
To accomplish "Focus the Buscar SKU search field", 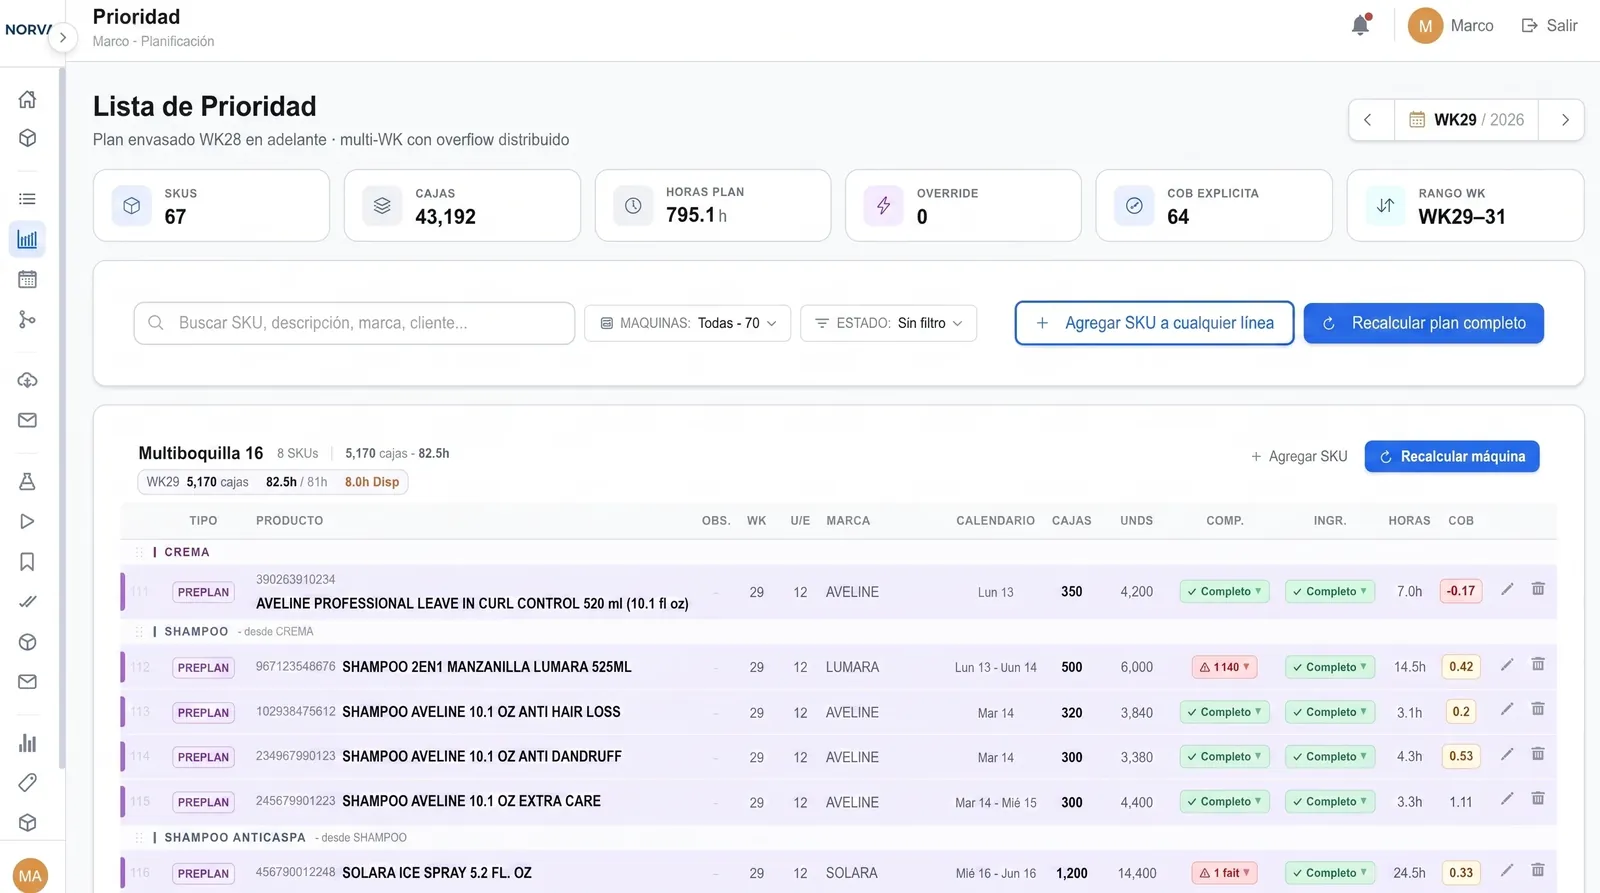I will point(354,323).
